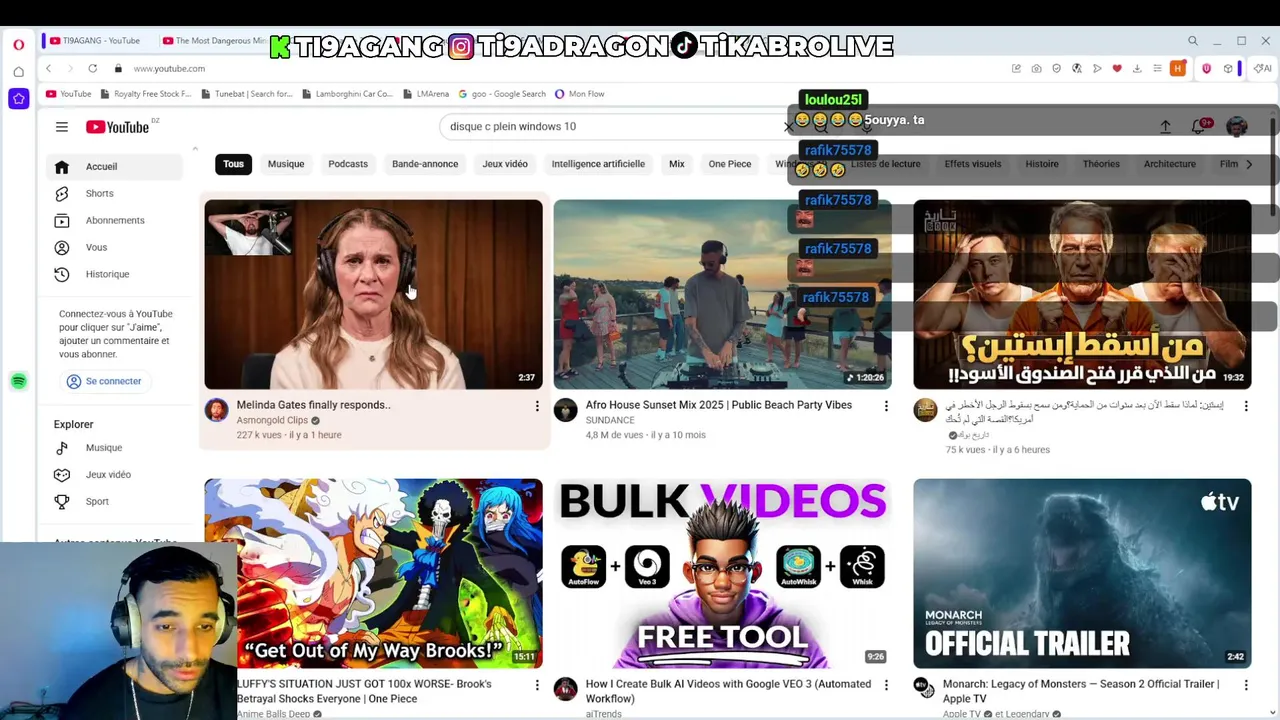
Task: Click the upload arrow icon near the bell
Action: [x=1165, y=127]
